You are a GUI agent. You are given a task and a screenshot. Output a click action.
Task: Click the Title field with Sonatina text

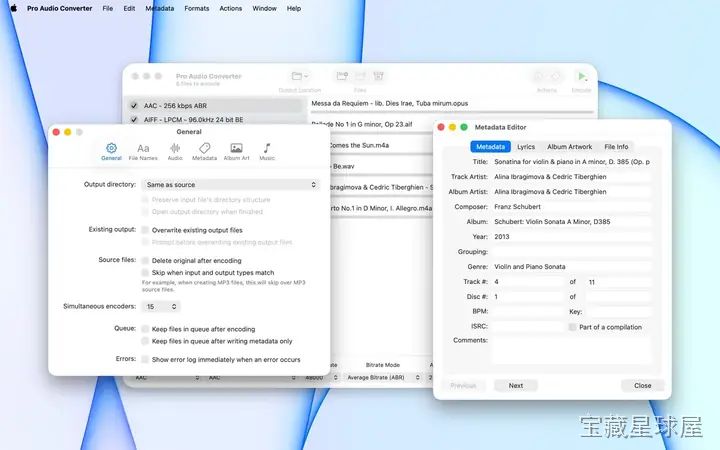[x=572, y=162]
